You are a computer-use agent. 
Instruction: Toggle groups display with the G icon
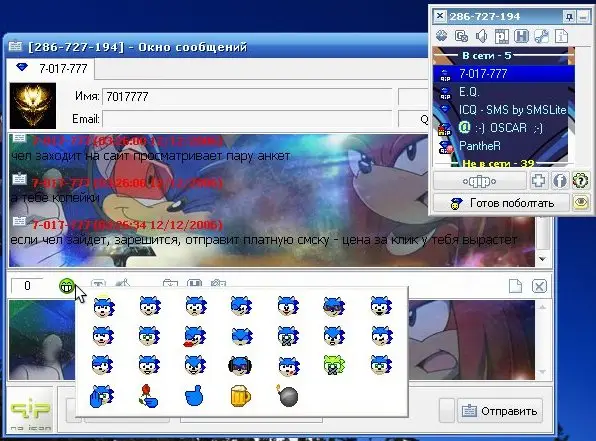pos(461,36)
